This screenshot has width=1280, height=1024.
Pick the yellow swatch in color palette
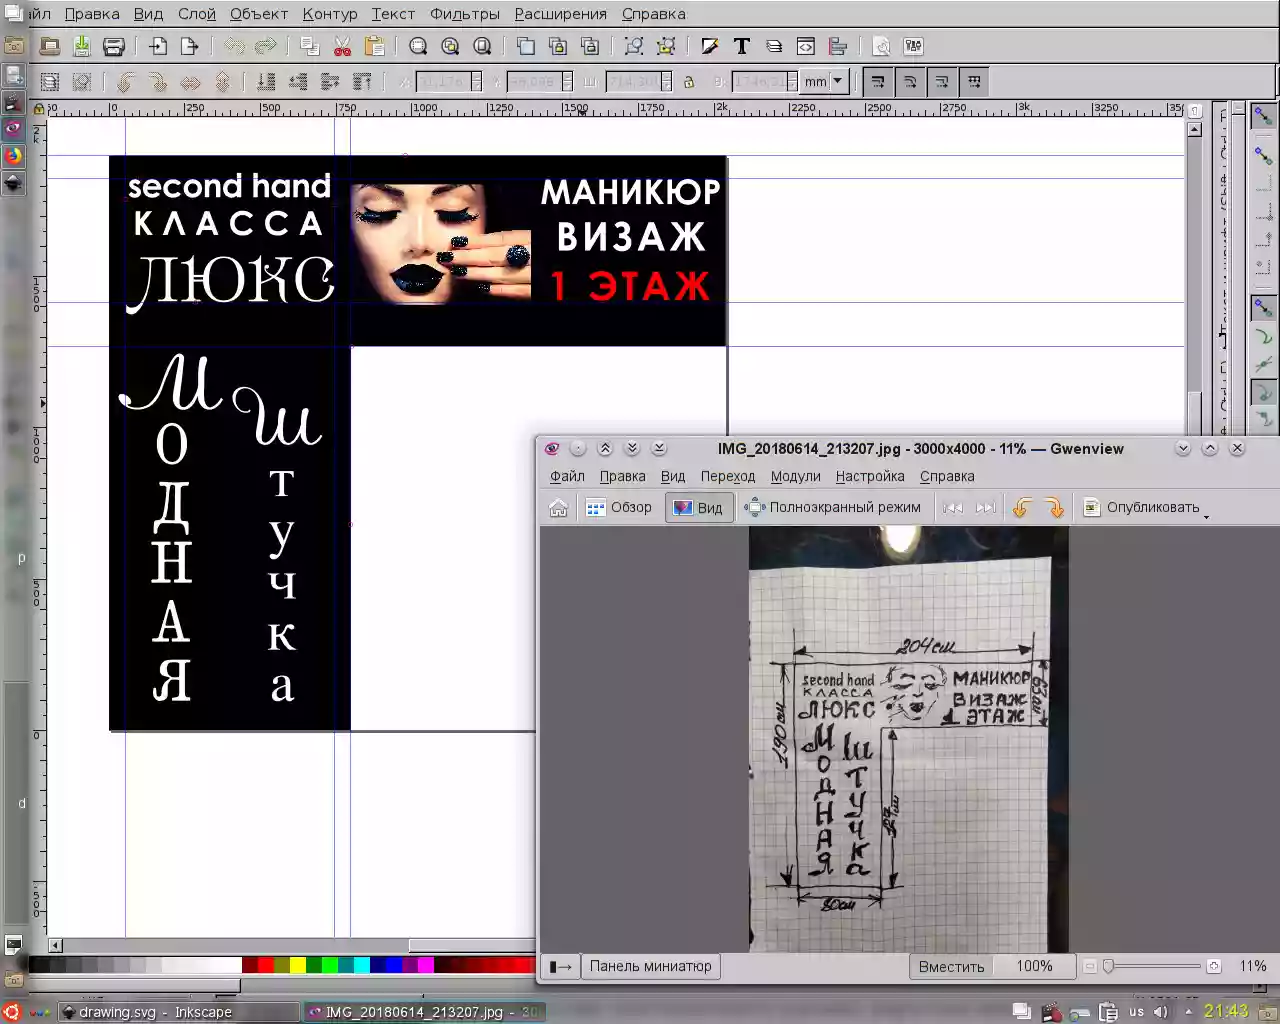297,965
